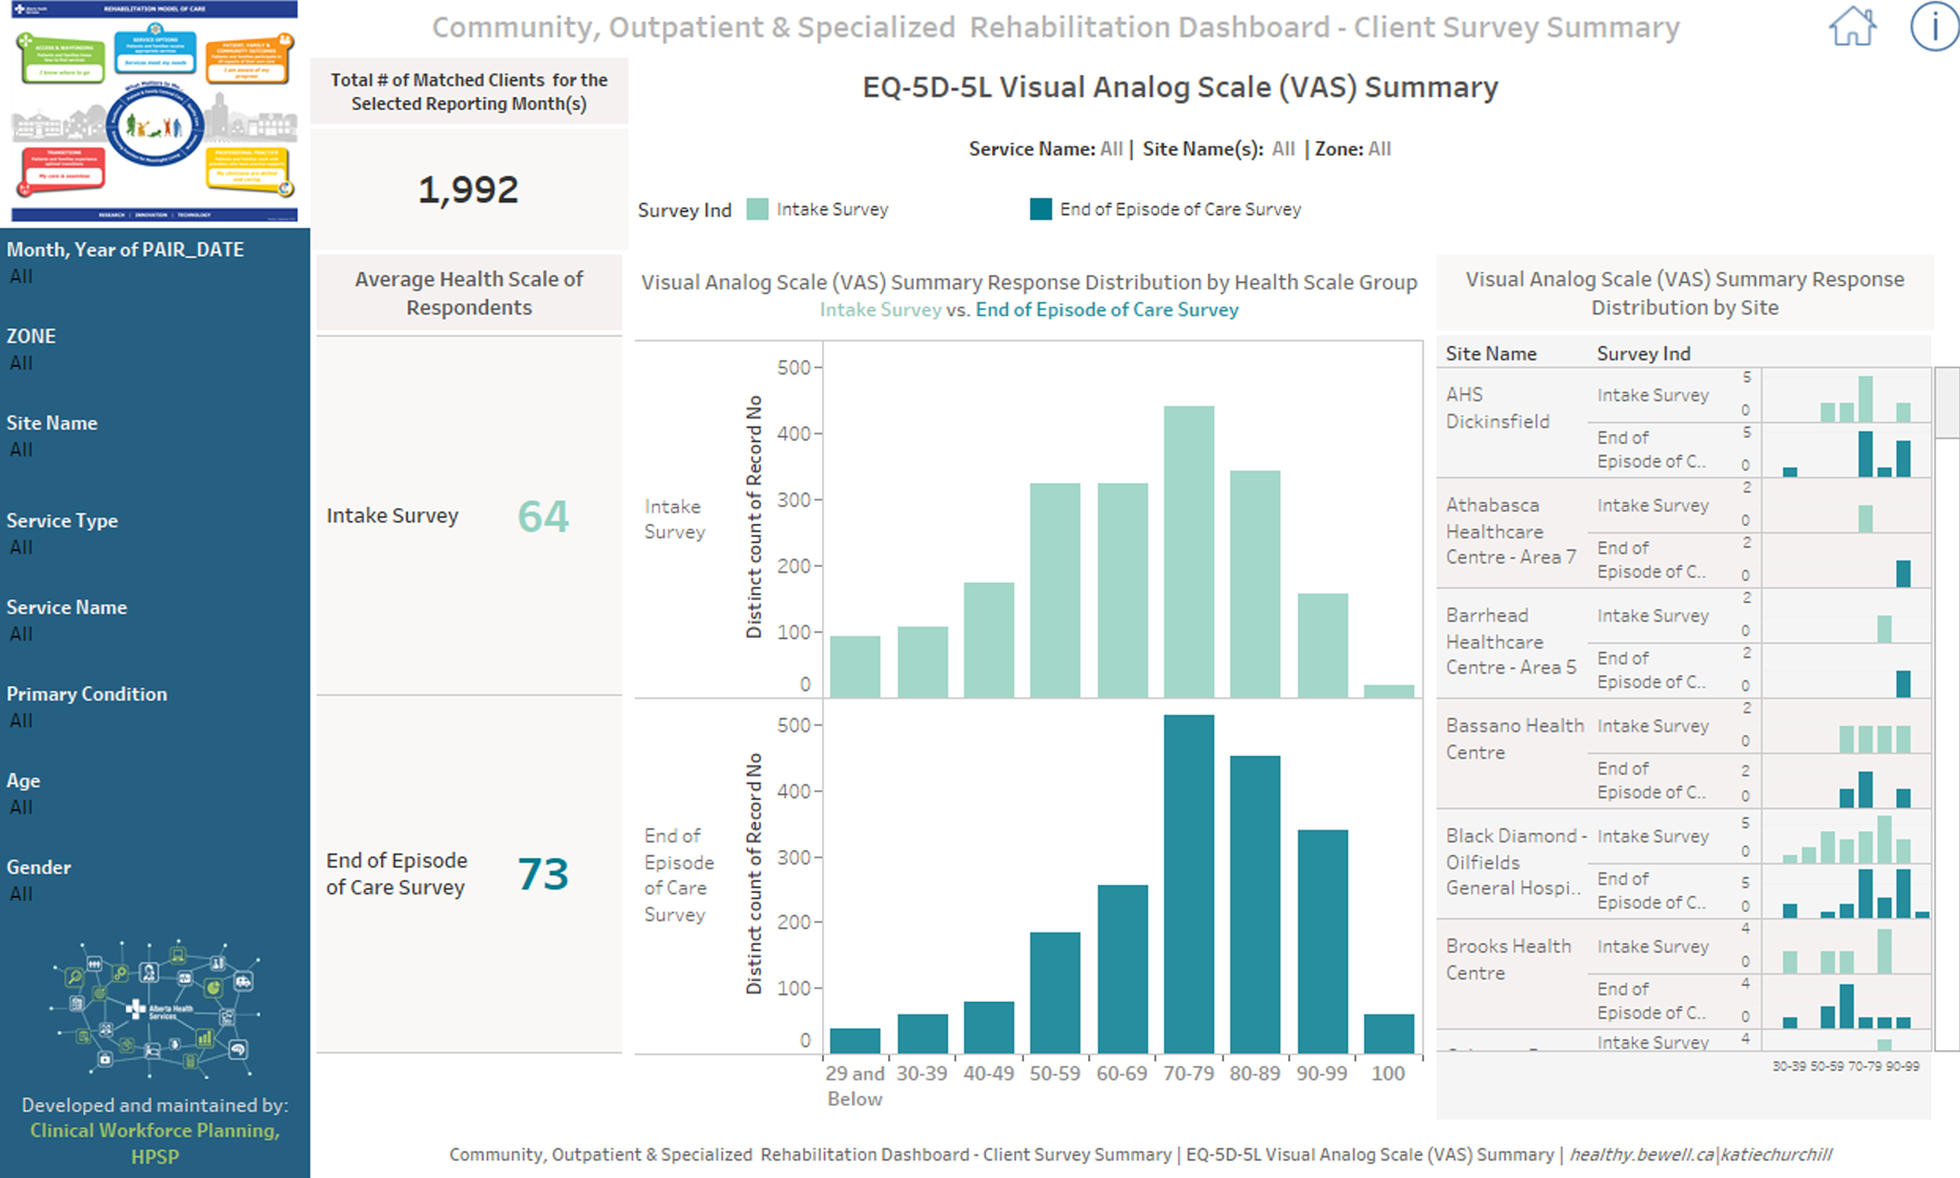The width and height of the screenshot is (1960, 1178).
Task: Select Intake Survey 30-39 bar
Action: 922,662
